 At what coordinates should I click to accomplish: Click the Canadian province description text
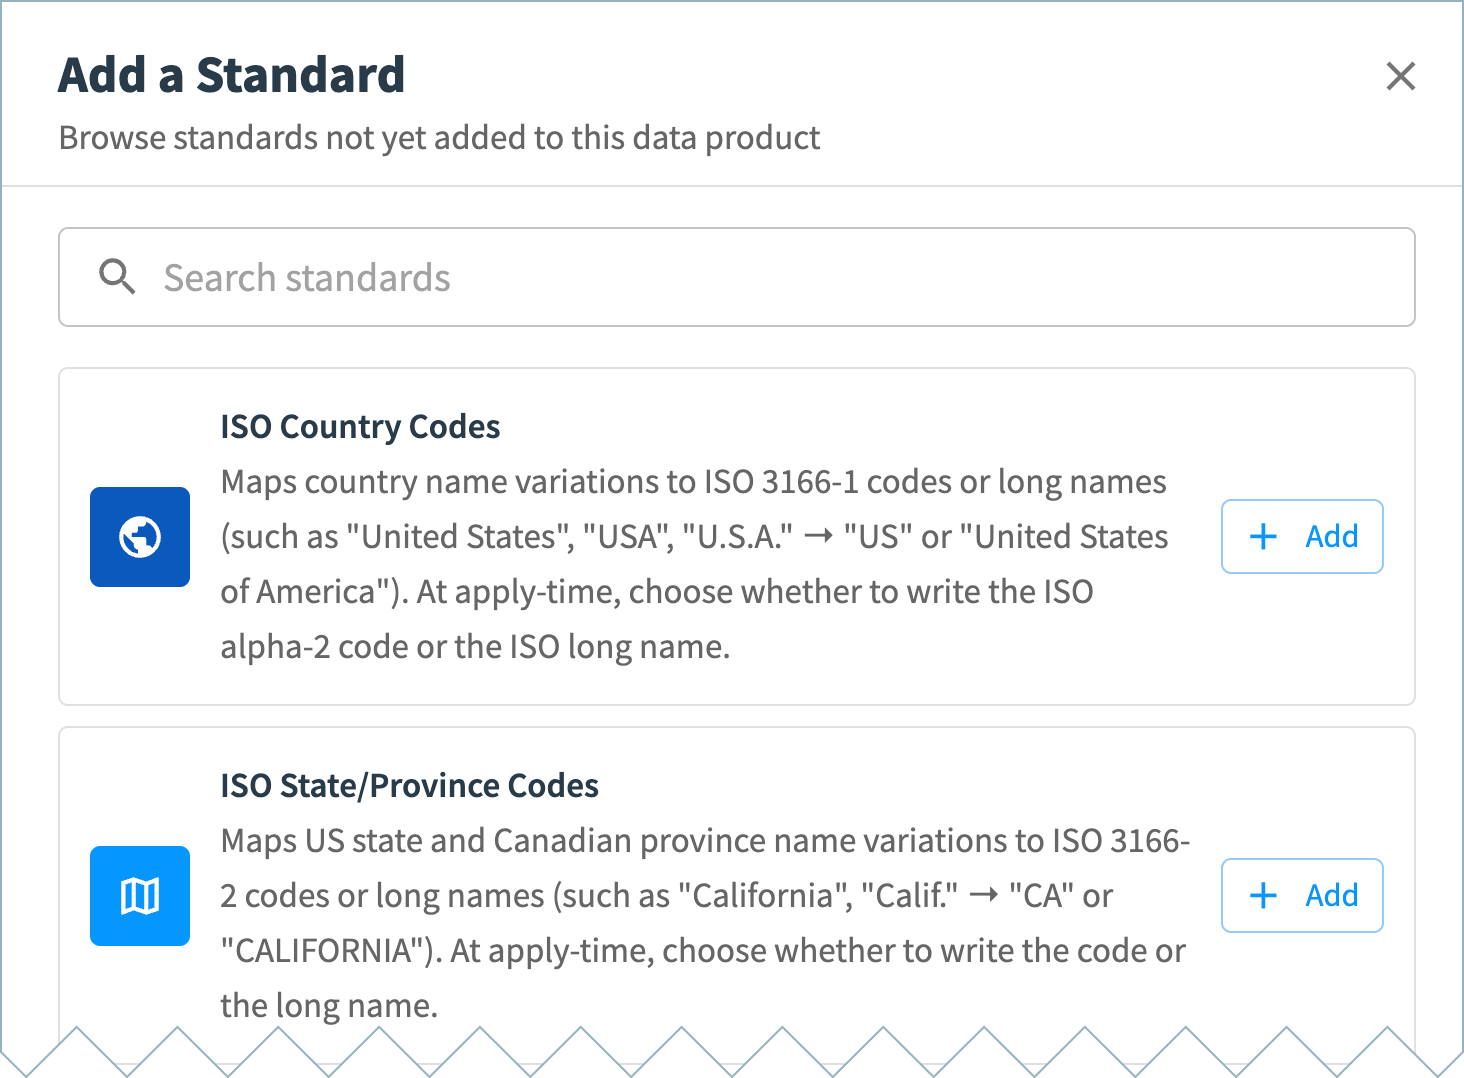(x=705, y=923)
